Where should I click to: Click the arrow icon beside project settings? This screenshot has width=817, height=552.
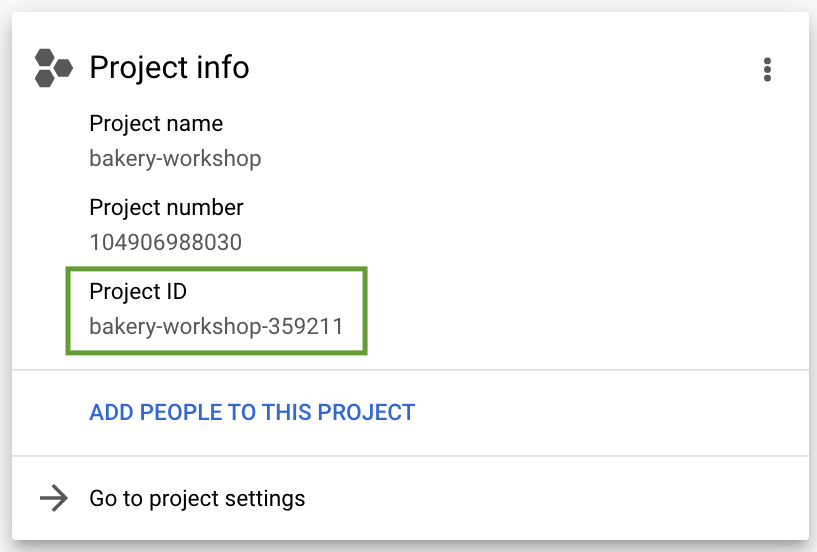click(x=54, y=498)
